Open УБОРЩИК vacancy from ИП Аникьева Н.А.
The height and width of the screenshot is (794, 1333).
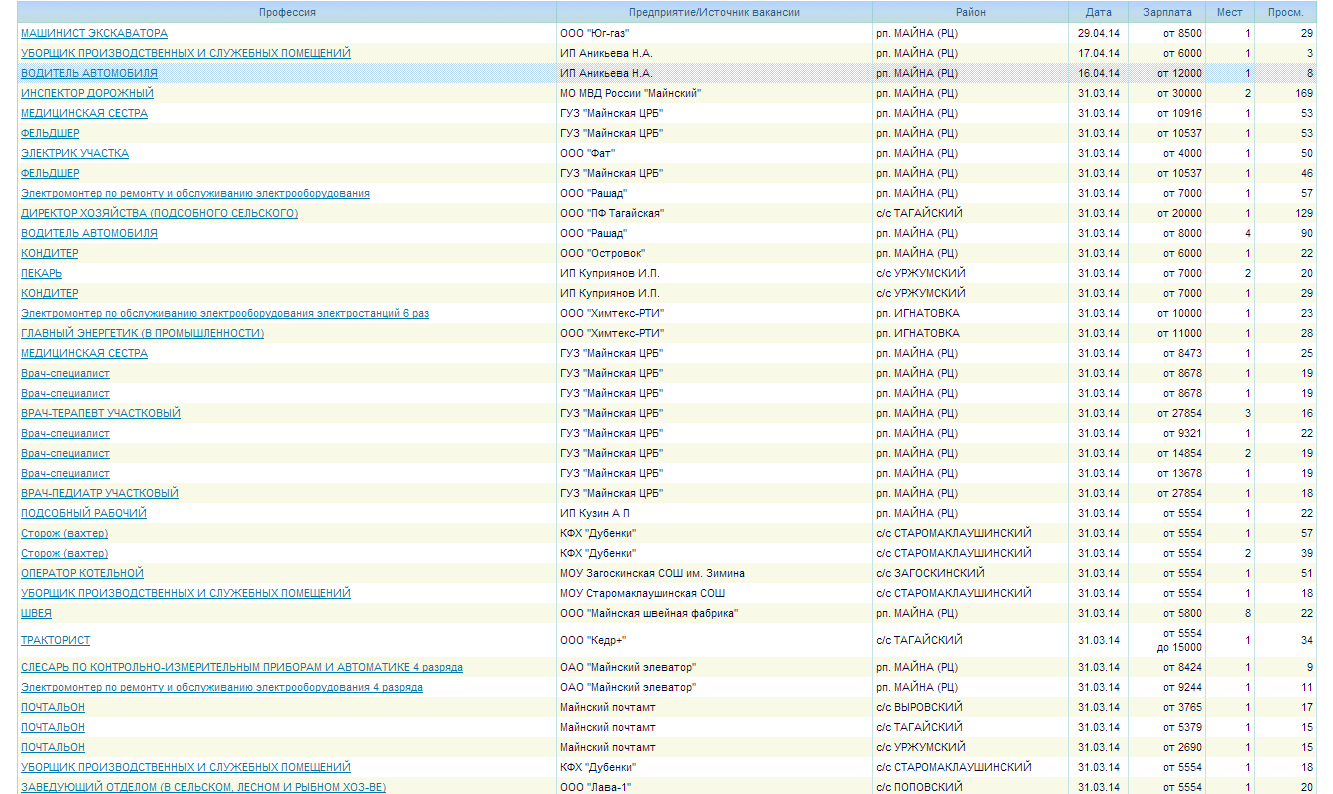(186, 53)
